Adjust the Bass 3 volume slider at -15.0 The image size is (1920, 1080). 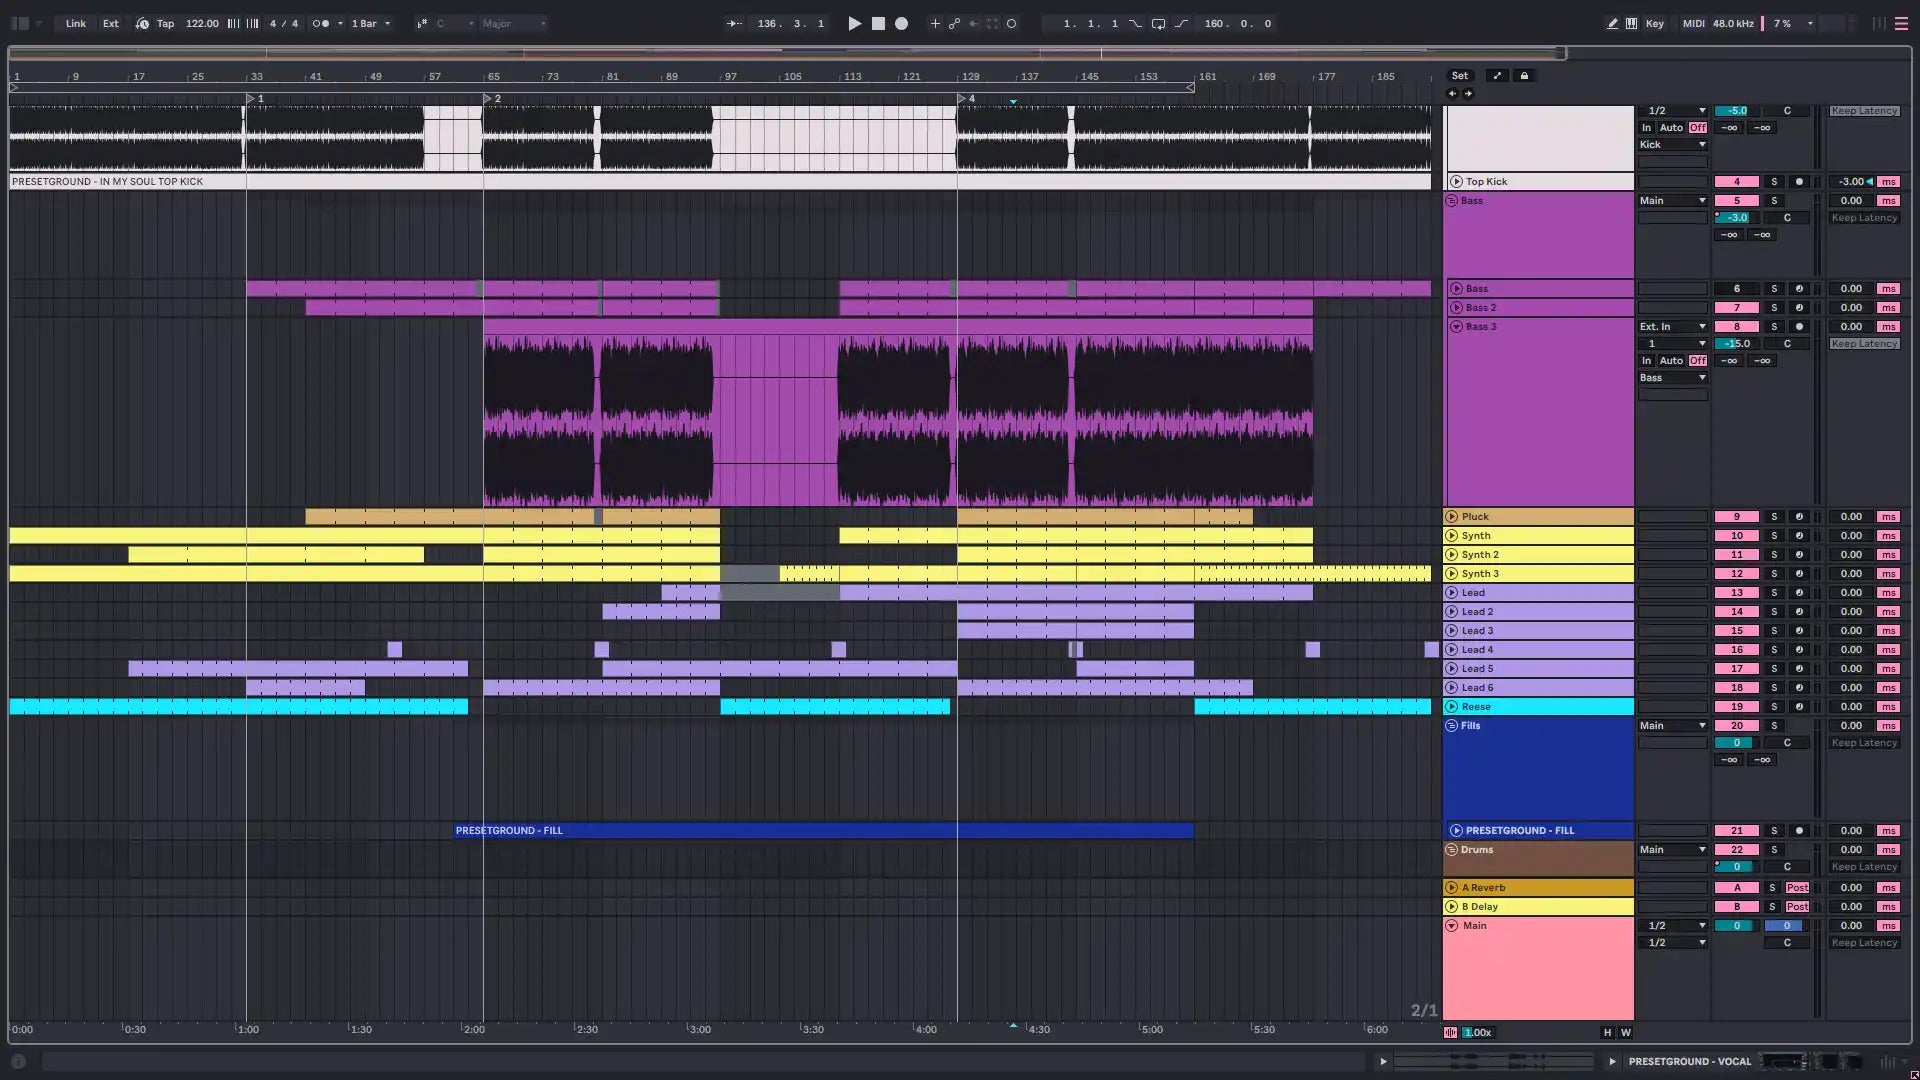pyautogui.click(x=1737, y=344)
